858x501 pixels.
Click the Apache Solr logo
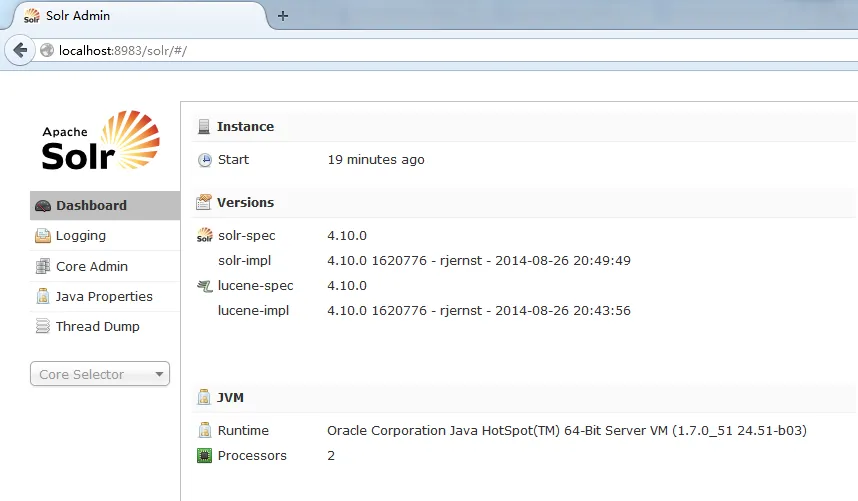coord(101,141)
